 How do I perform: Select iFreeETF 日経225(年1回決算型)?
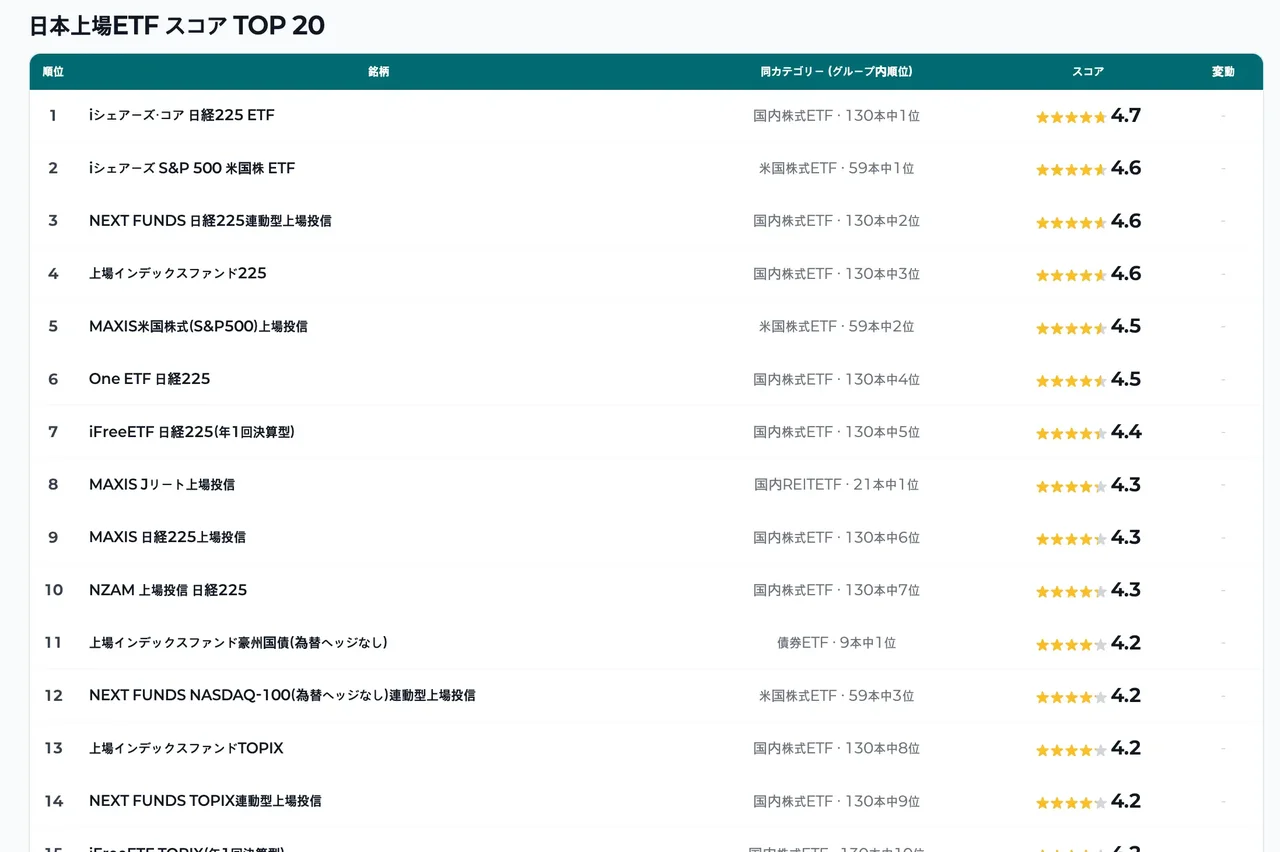192,432
